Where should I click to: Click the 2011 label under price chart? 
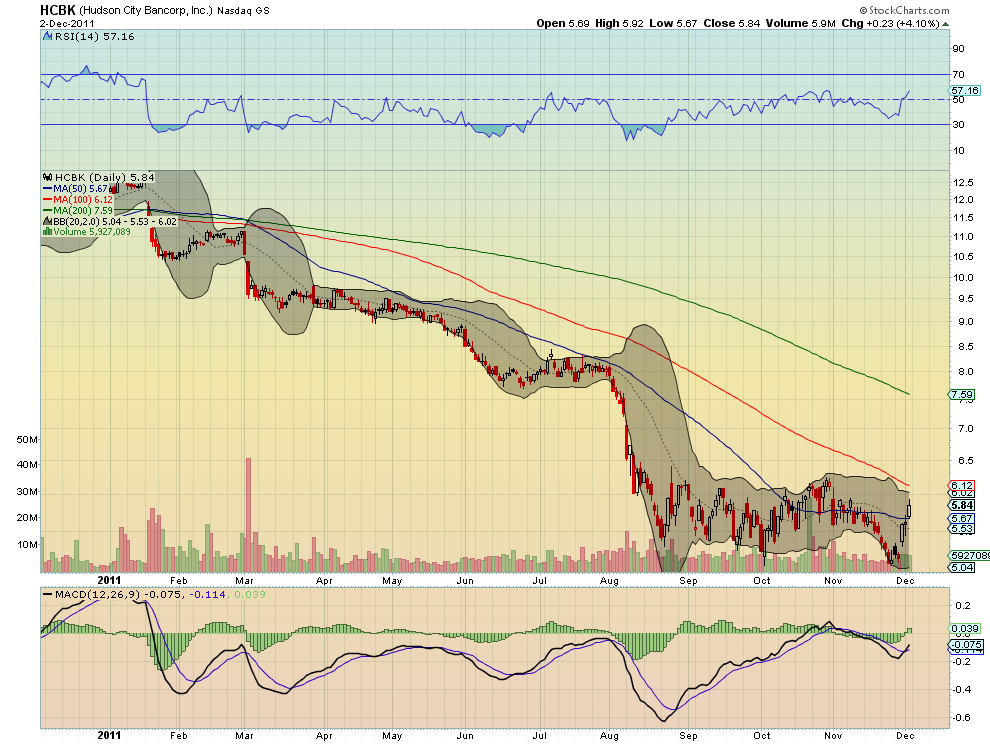click(x=109, y=580)
